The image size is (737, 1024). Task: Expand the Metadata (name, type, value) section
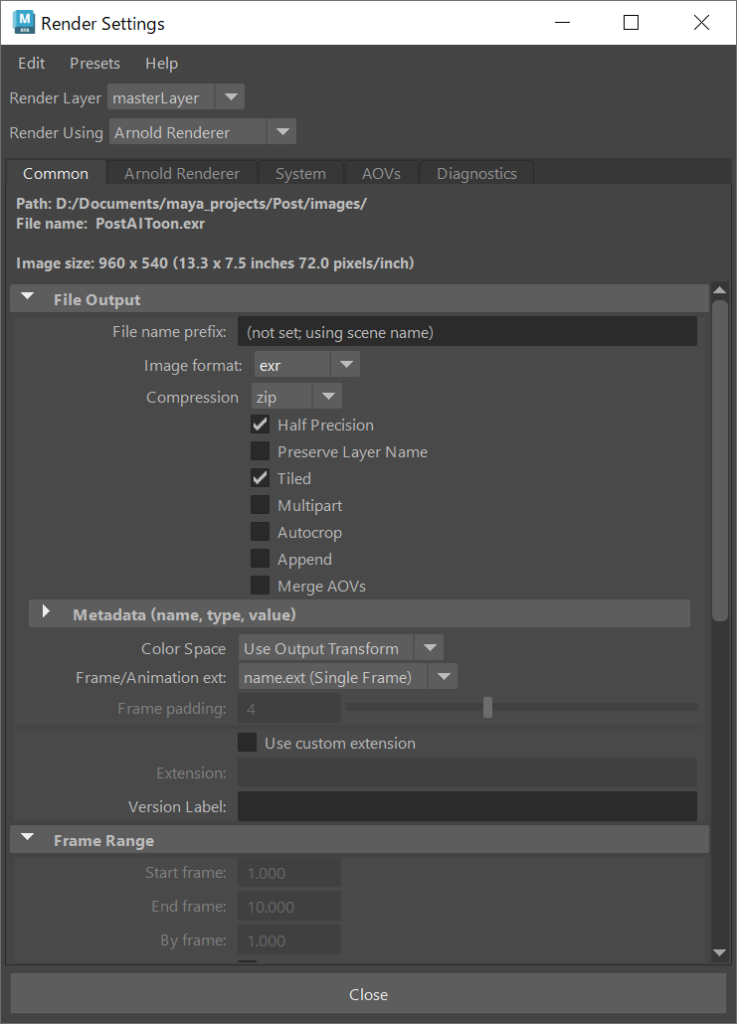pyautogui.click(x=46, y=613)
